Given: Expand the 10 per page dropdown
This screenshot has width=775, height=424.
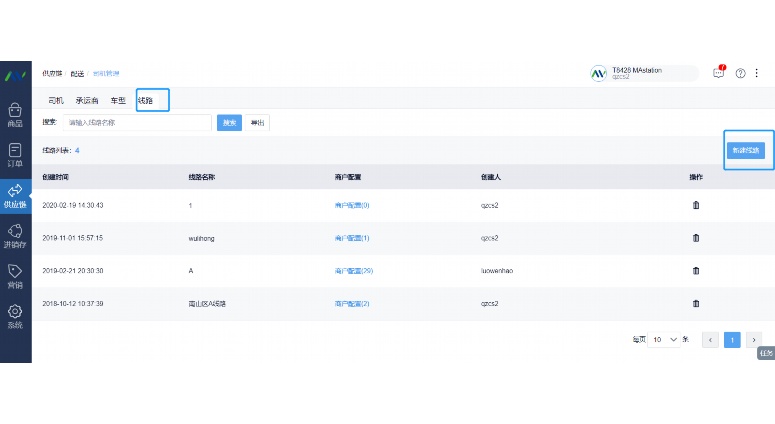Looking at the screenshot, I should [x=664, y=339].
